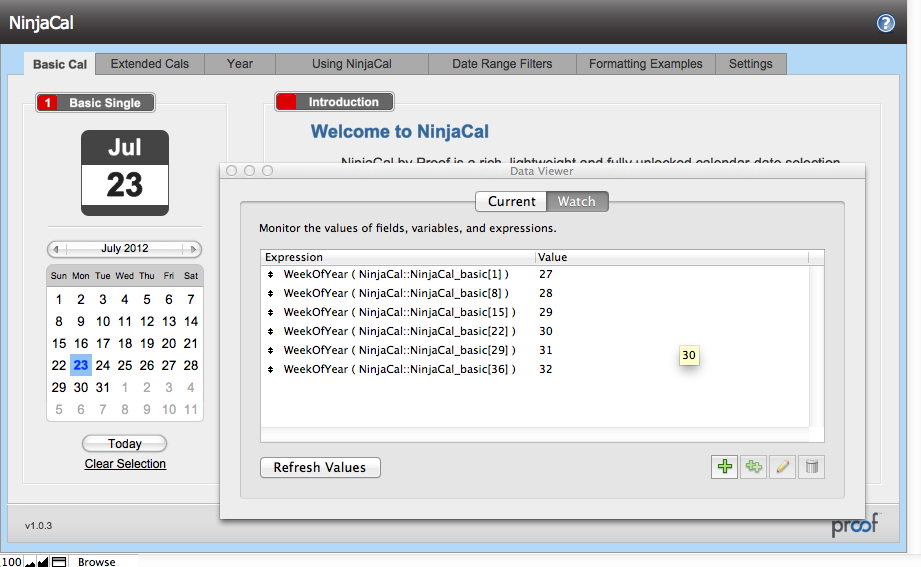Grab the handle of NinjaCal_basic[15] row
The height and width of the screenshot is (567, 921).
coord(271,312)
